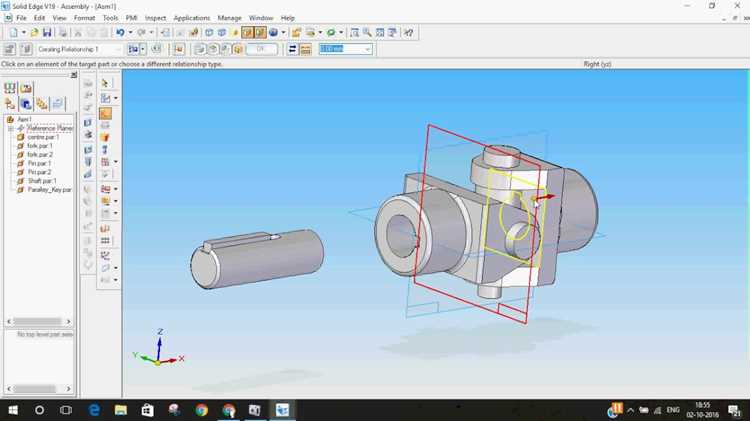Open the Applications menu
The width and height of the screenshot is (750, 421).
click(191, 18)
